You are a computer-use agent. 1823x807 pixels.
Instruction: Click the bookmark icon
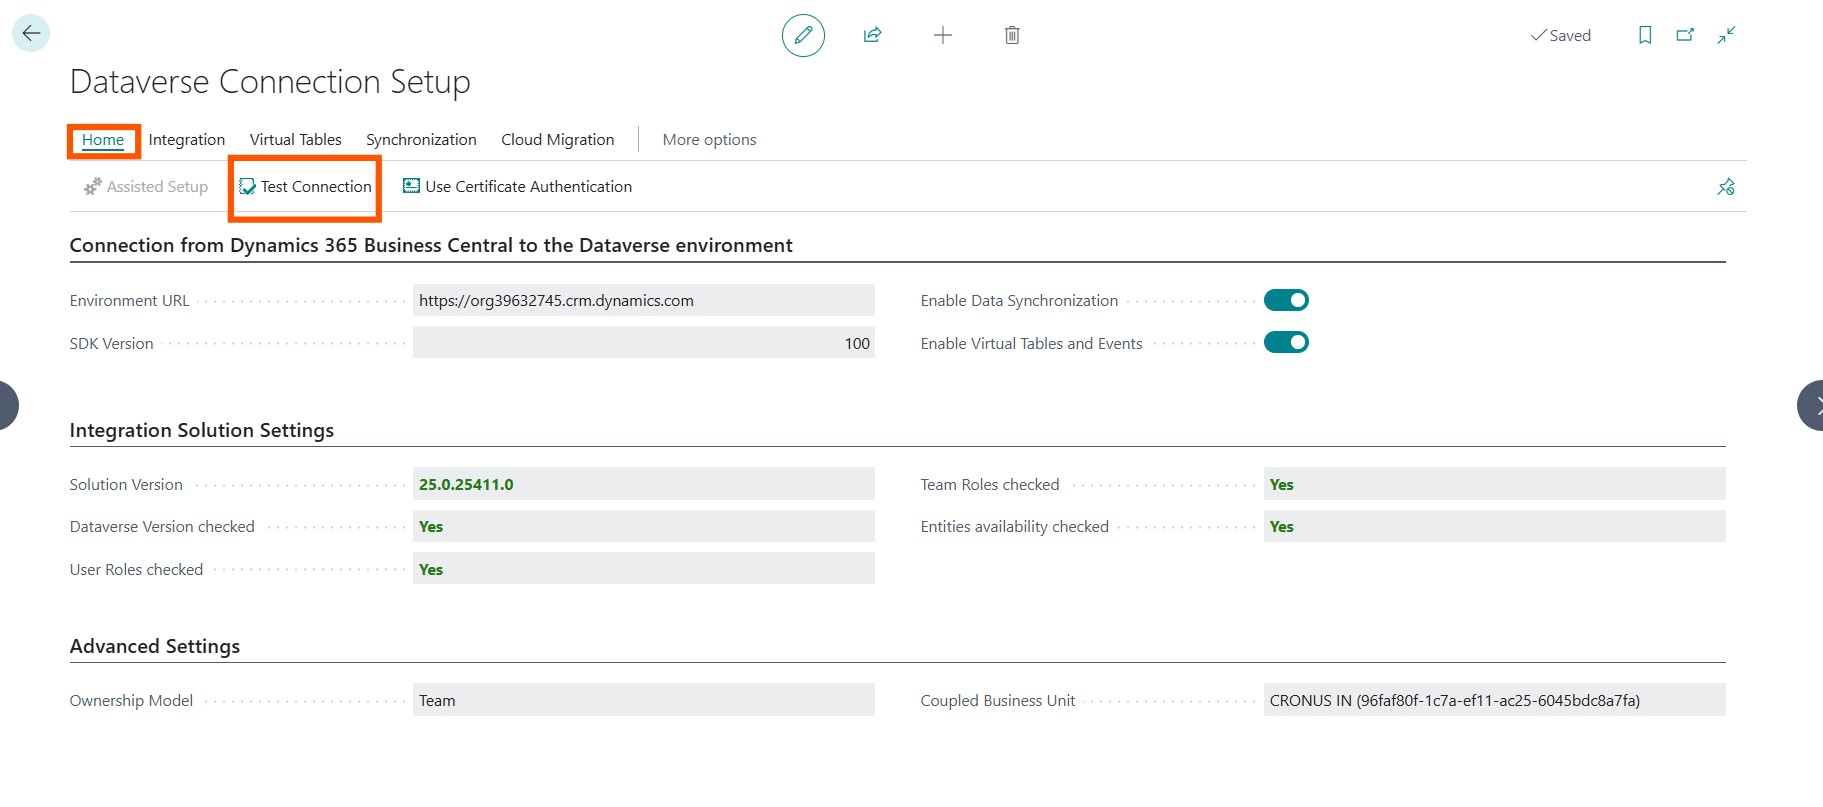[x=1645, y=35]
